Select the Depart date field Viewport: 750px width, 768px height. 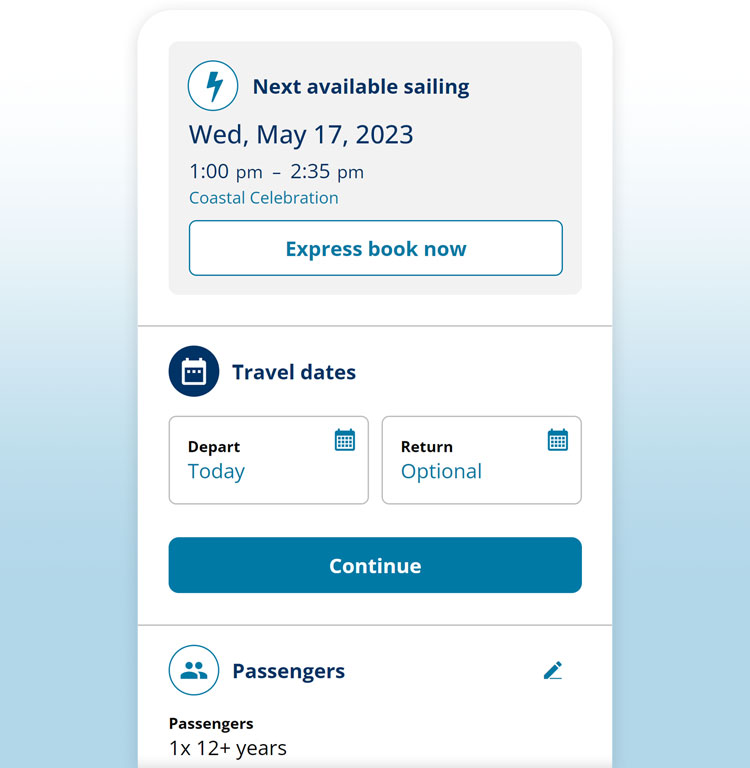pos(268,460)
